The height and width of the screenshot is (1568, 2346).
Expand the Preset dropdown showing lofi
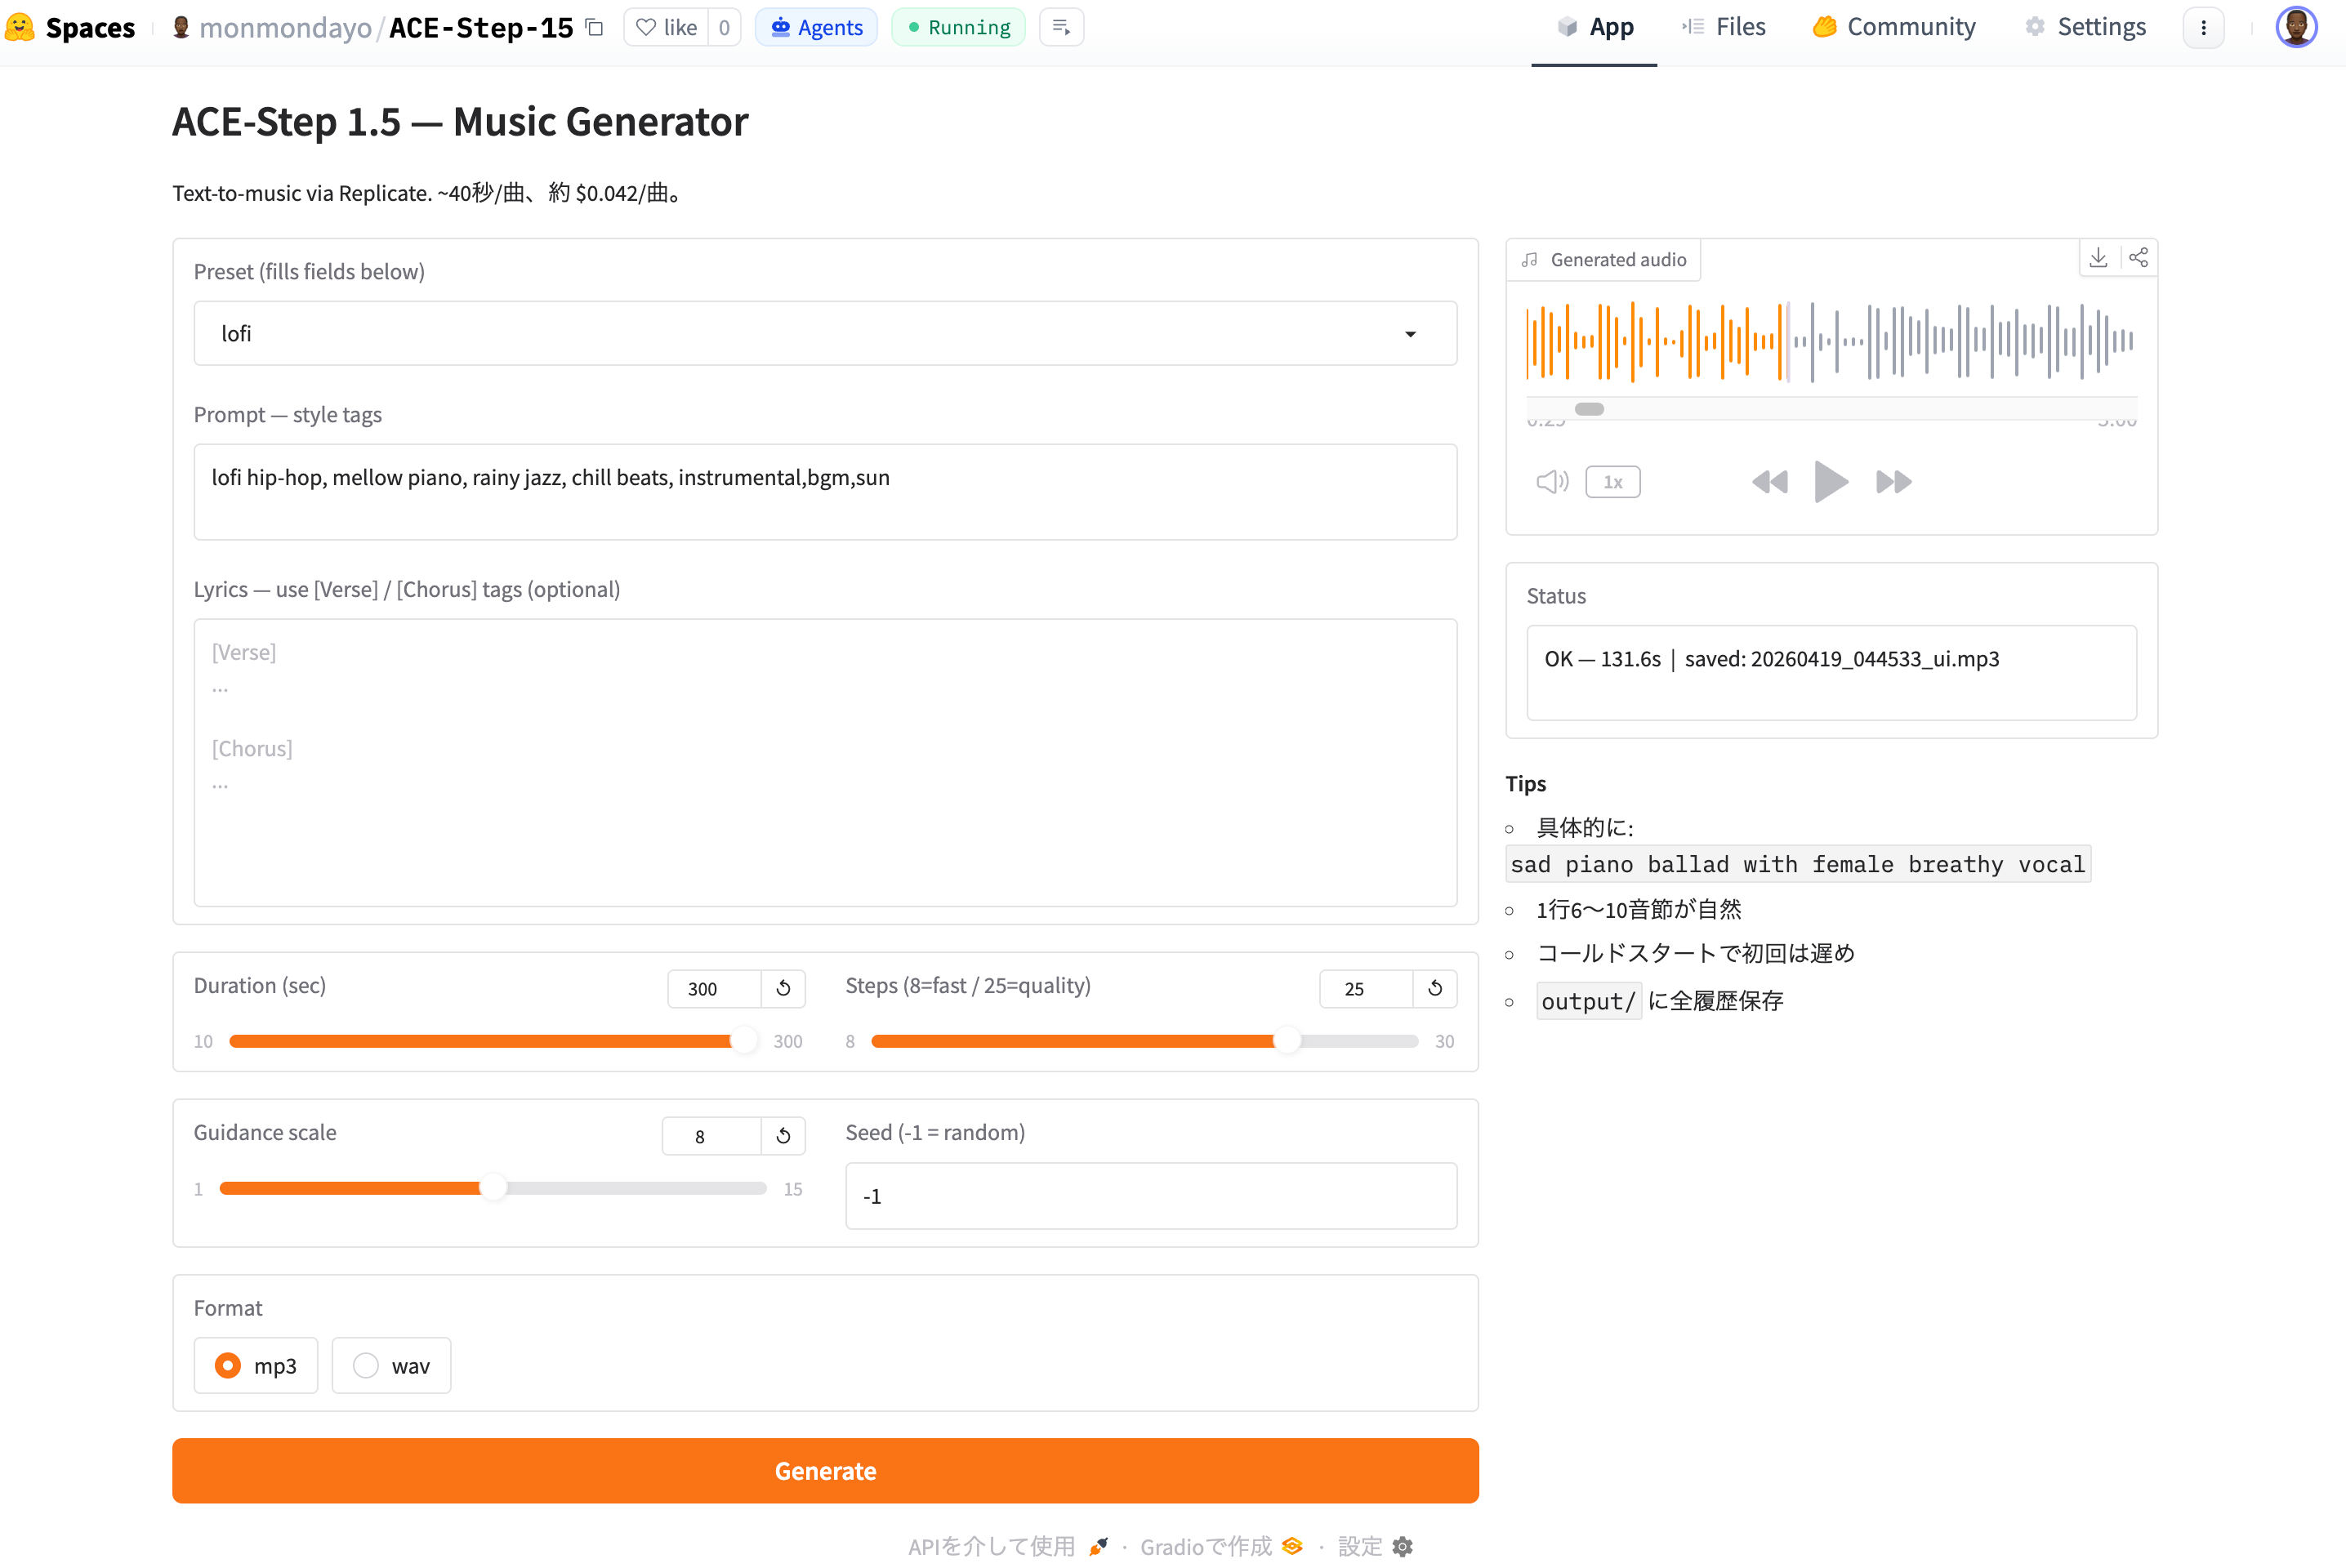pyautogui.click(x=825, y=333)
